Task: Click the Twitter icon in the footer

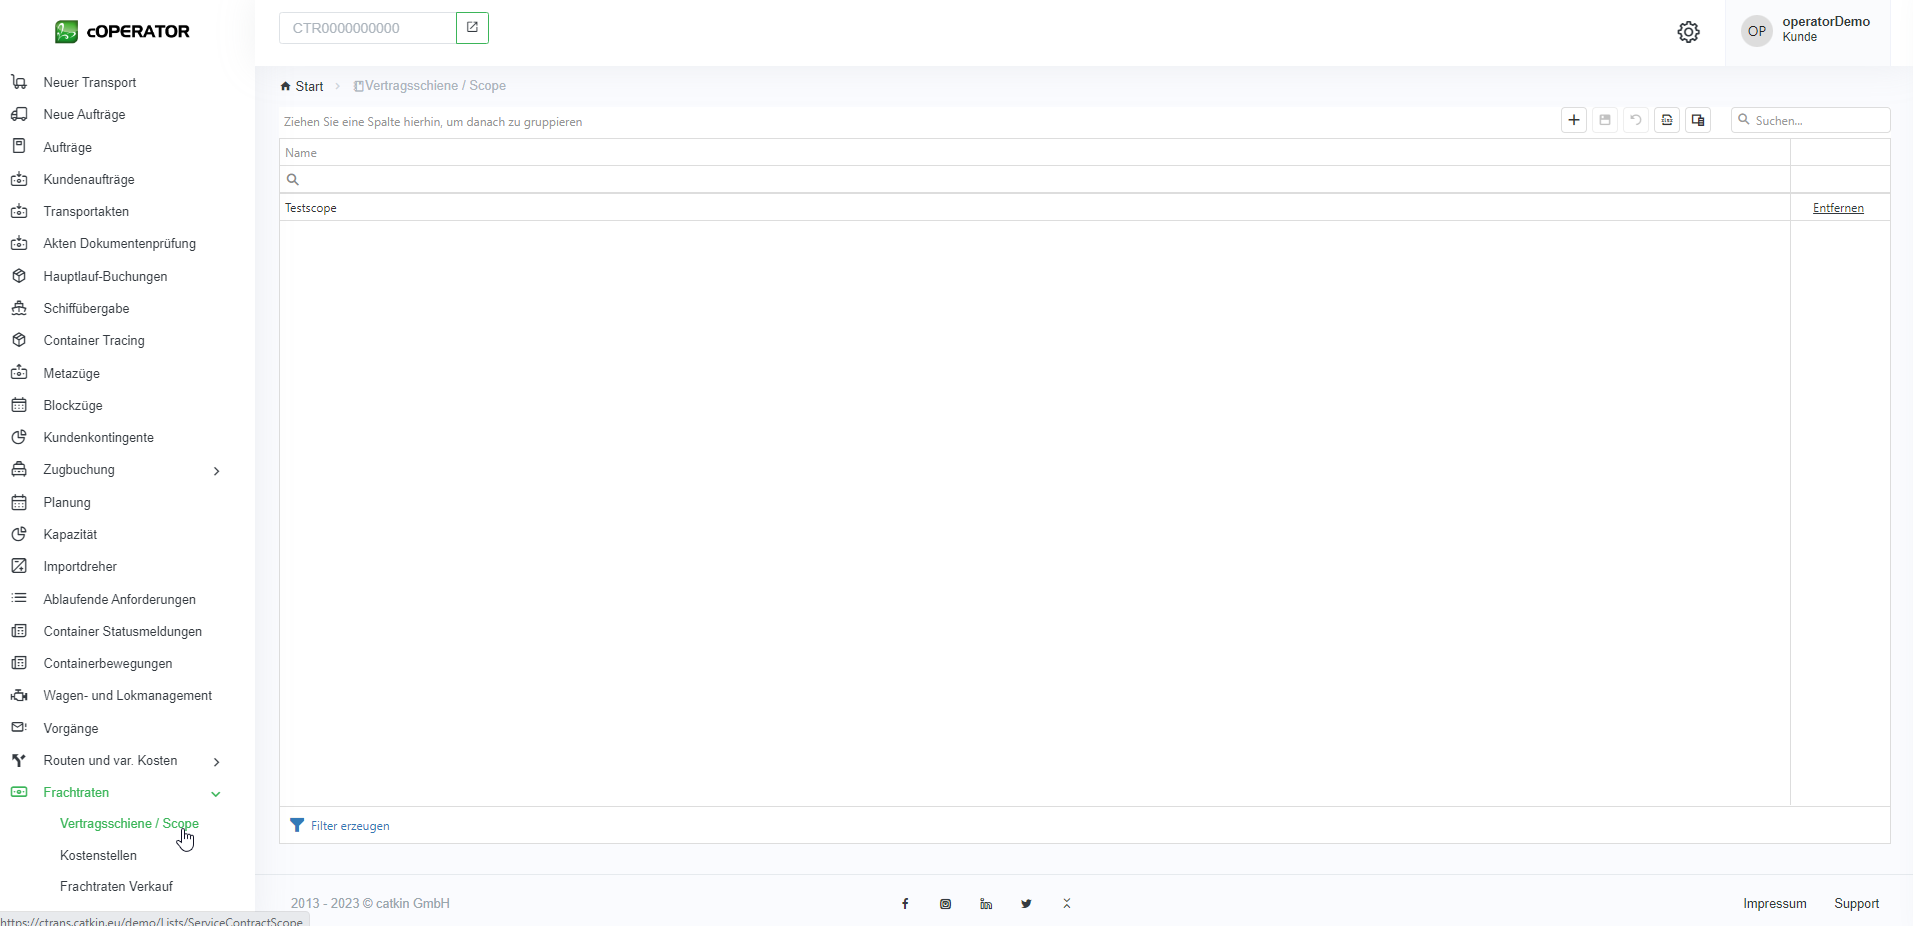Action: tap(1026, 904)
